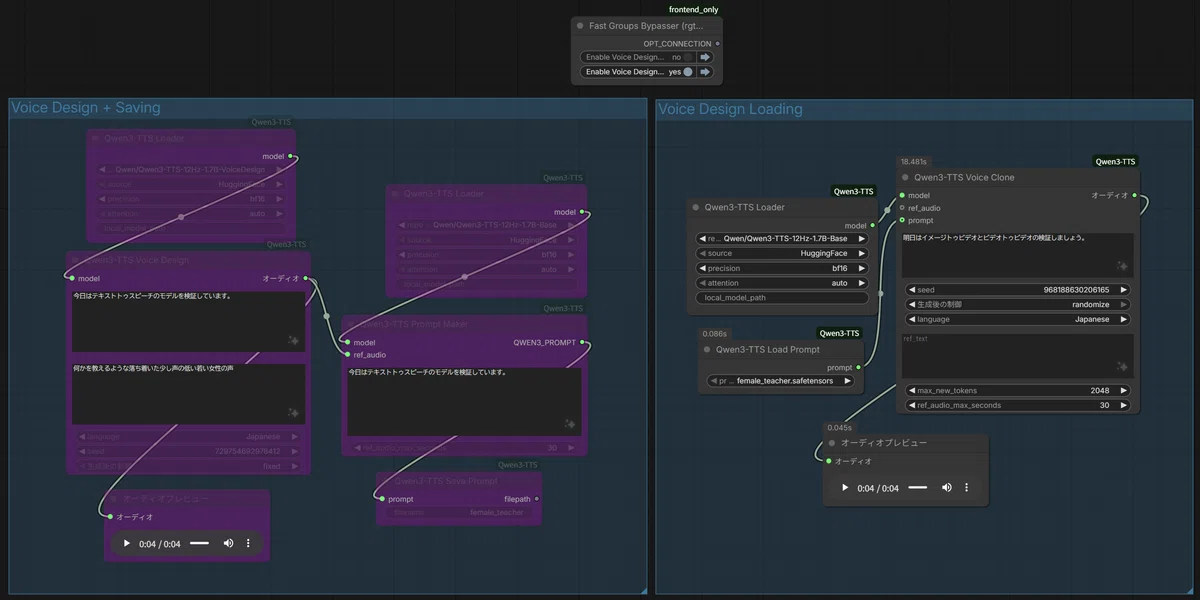
Task: Open the 生成後の制御 randomize dropdown
Action: [x=1017, y=305]
